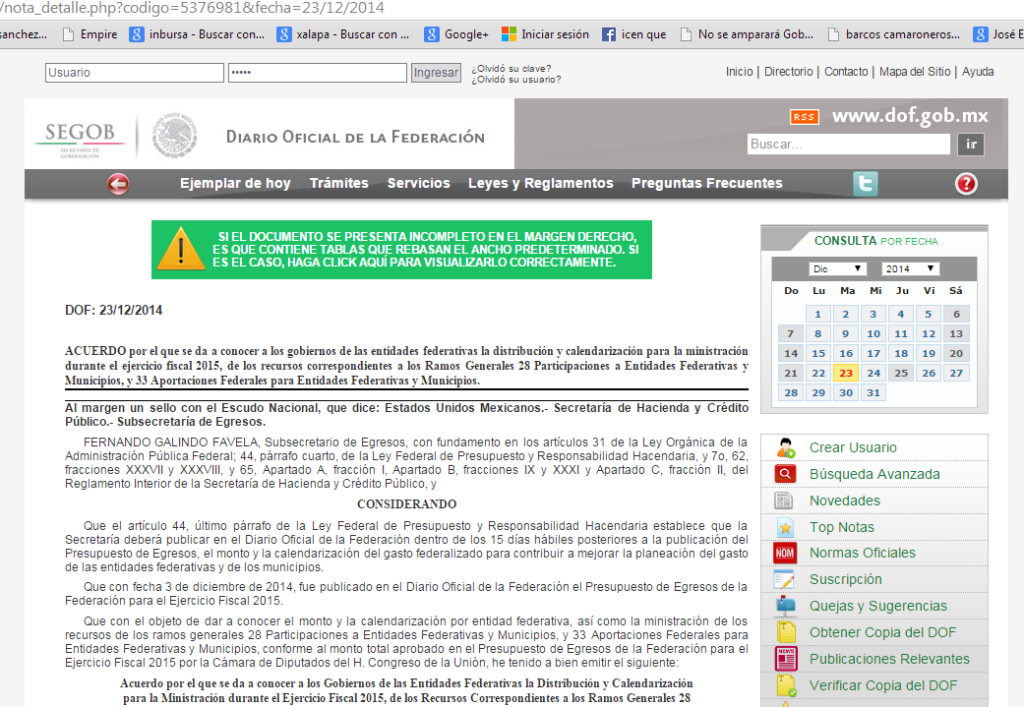Click the Ingresar login button

(x=436, y=72)
